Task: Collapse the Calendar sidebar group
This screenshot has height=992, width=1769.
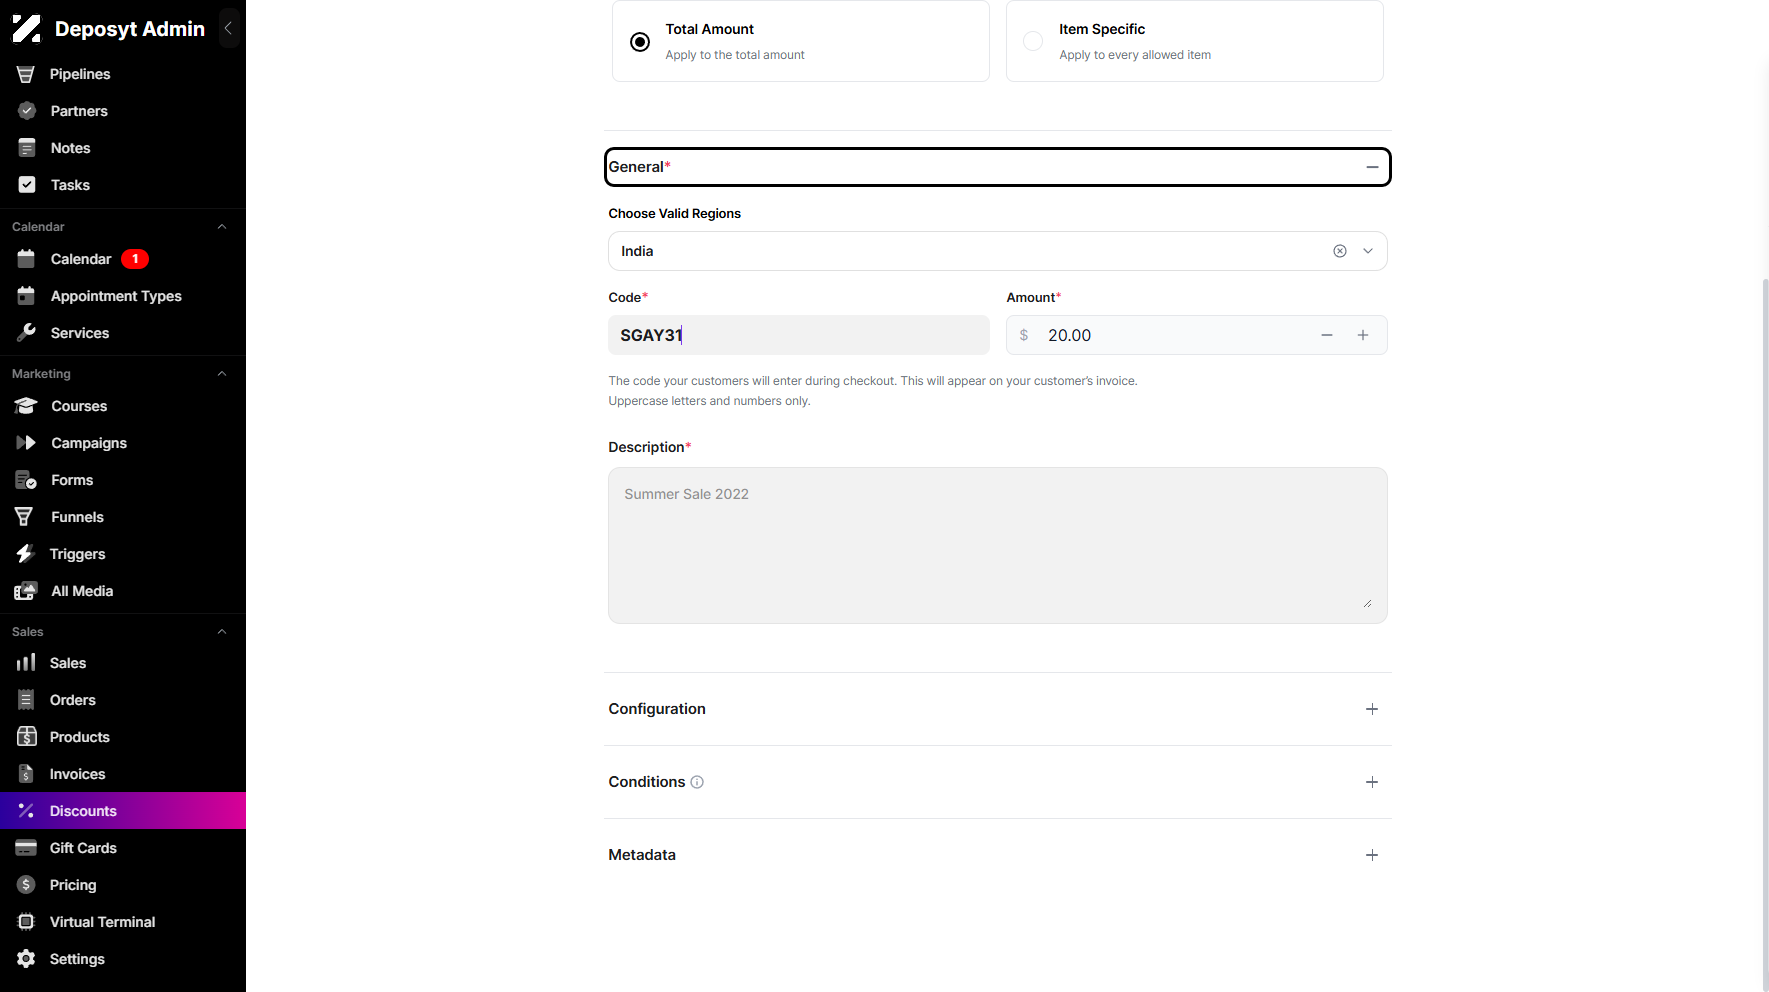Action: [222, 227]
